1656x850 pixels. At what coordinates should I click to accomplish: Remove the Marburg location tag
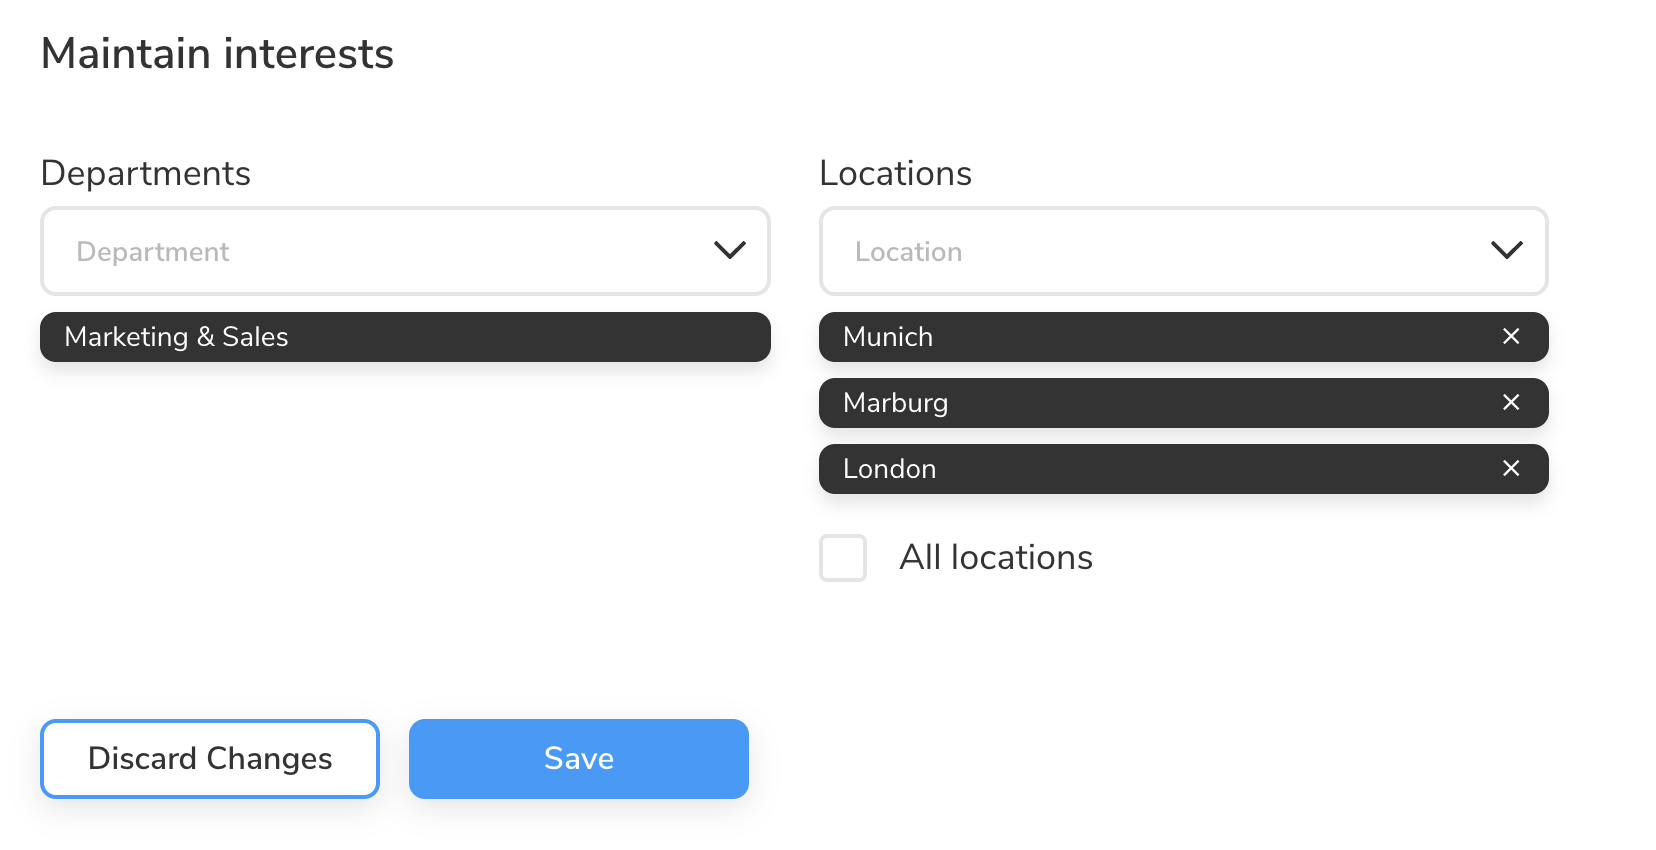click(1510, 403)
